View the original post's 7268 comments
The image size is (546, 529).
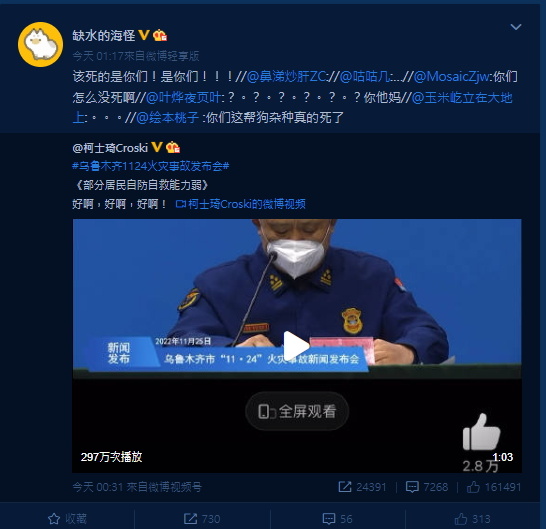pos(427,487)
